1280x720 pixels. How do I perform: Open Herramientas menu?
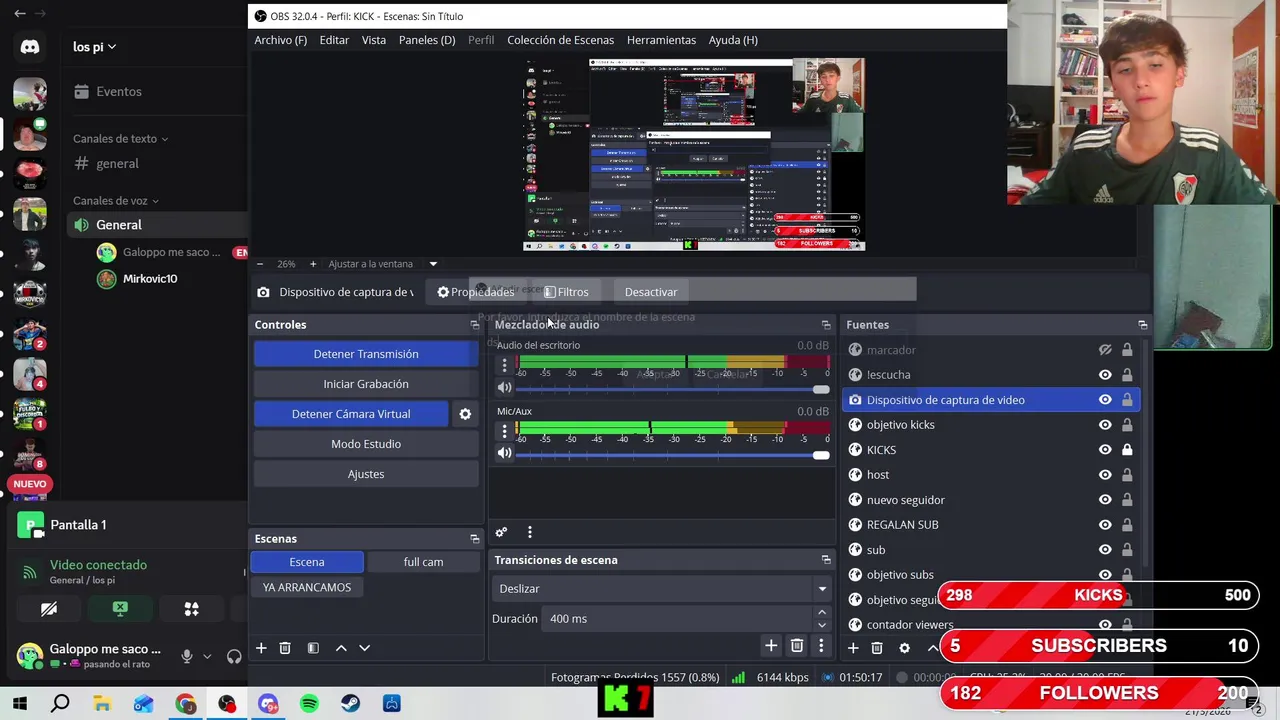(x=661, y=40)
